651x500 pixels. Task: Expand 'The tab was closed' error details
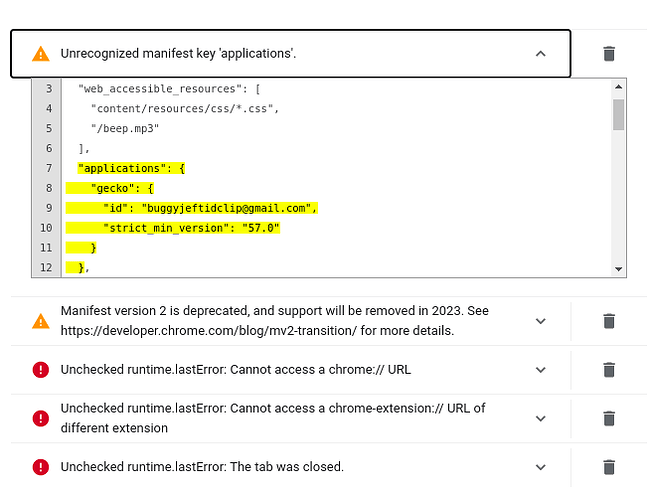click(x=541, y=467)
